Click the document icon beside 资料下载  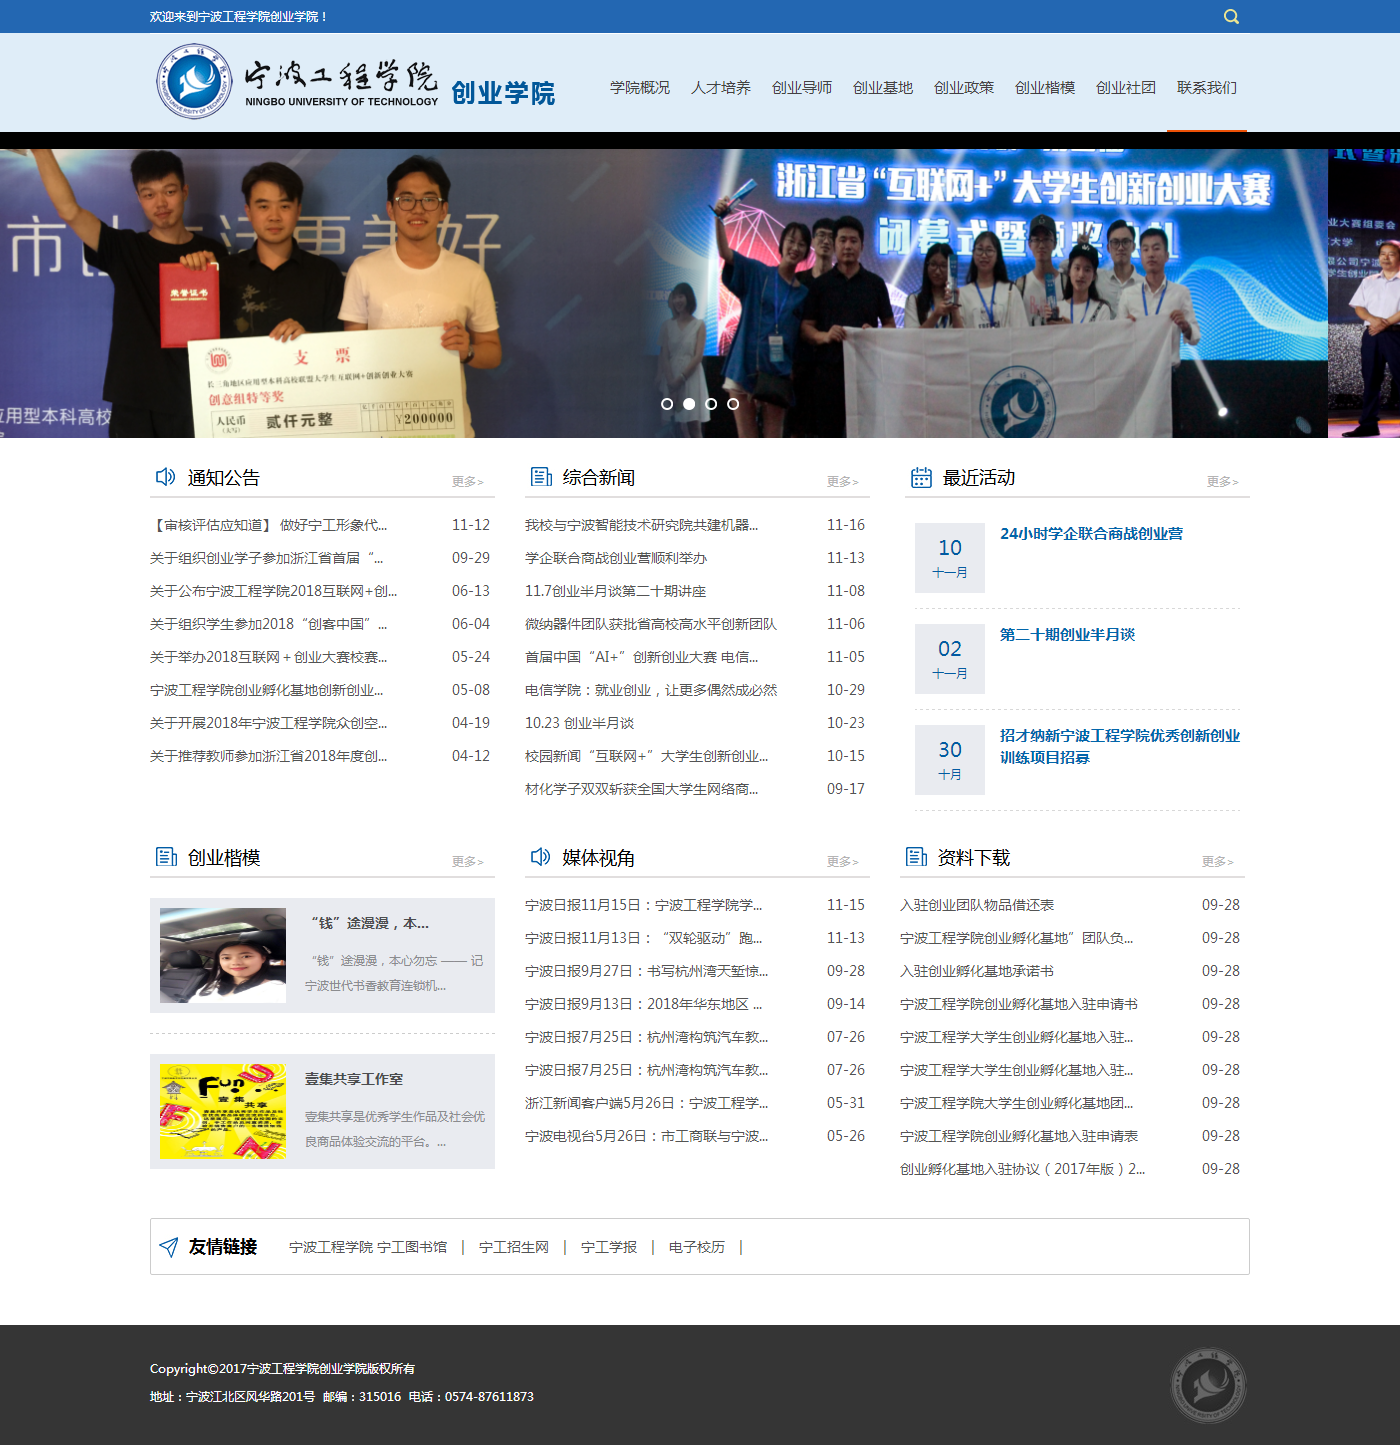click(x=916, y=857)
